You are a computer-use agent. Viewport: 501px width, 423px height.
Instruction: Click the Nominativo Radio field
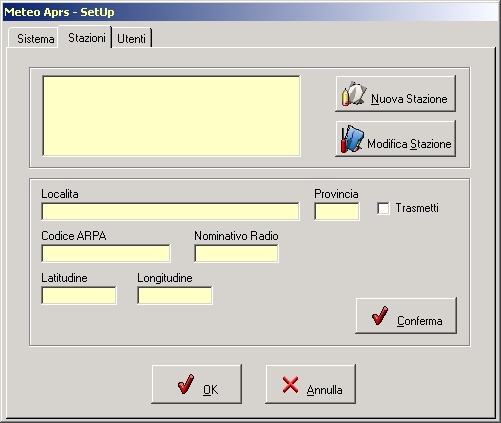click(x=236, y=253)
